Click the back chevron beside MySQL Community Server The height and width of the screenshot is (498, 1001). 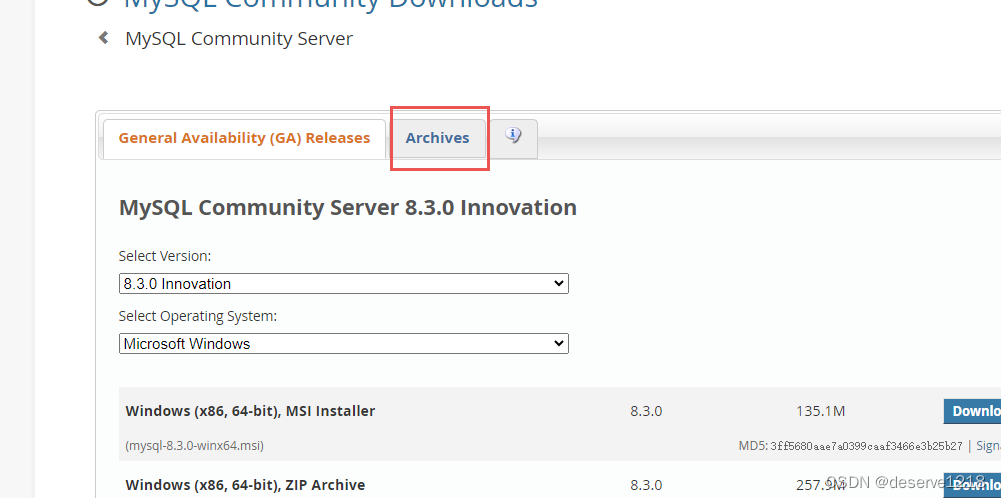103,38
